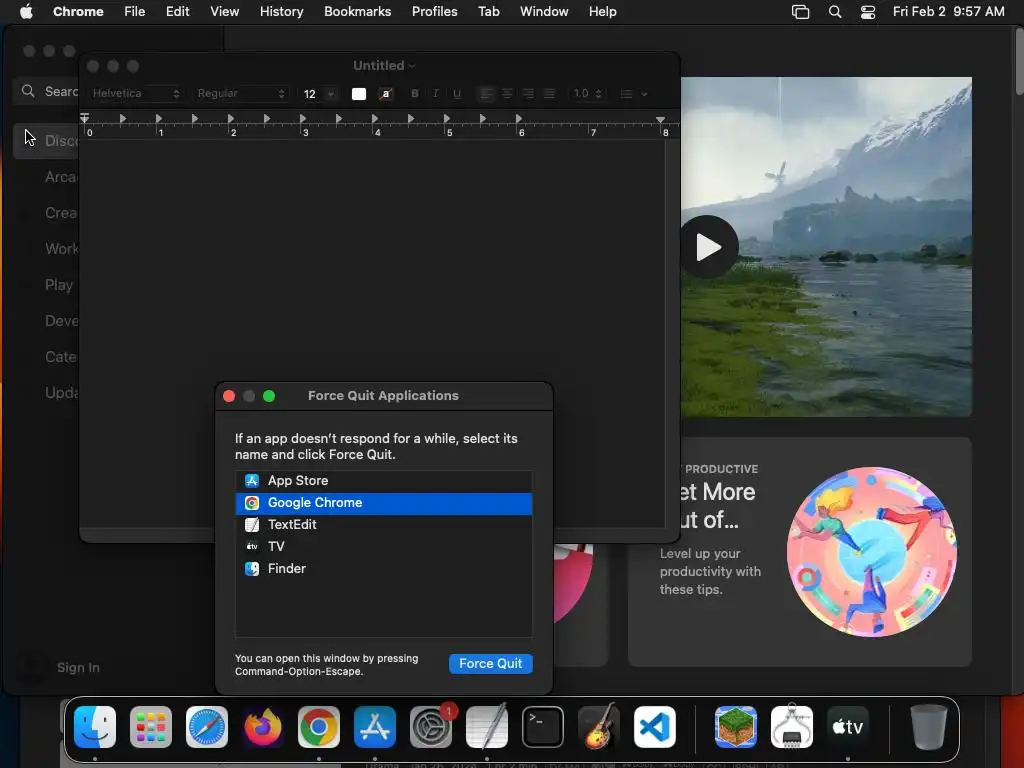1024x768 pixels.
Task: Launch Terminal from the Dock
Action: [543, 727]
